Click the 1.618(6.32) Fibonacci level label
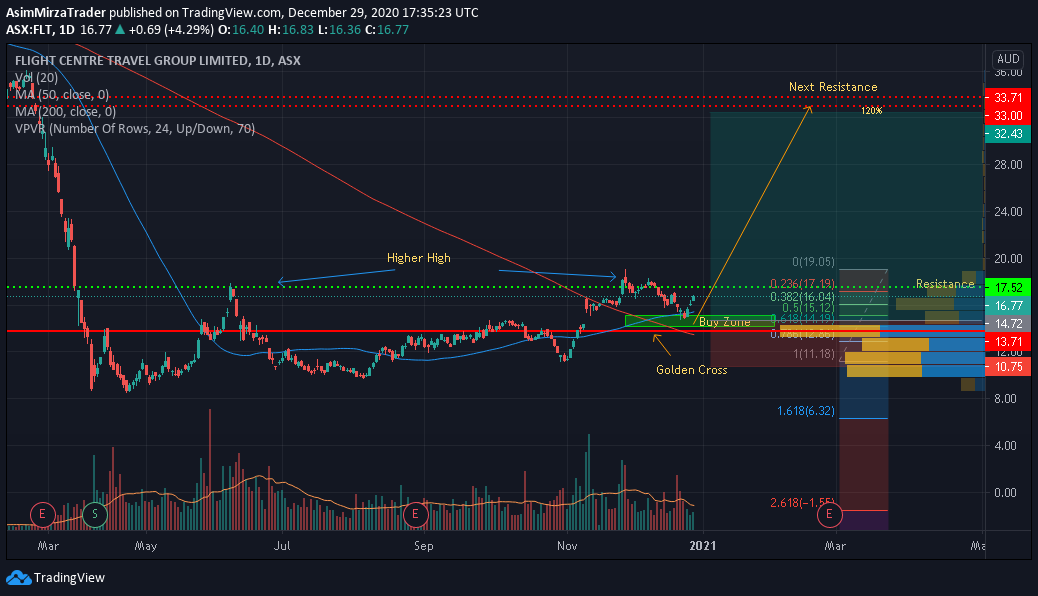Image resolution: width=1038 pixels, height=596 pixels. point(806,411)
